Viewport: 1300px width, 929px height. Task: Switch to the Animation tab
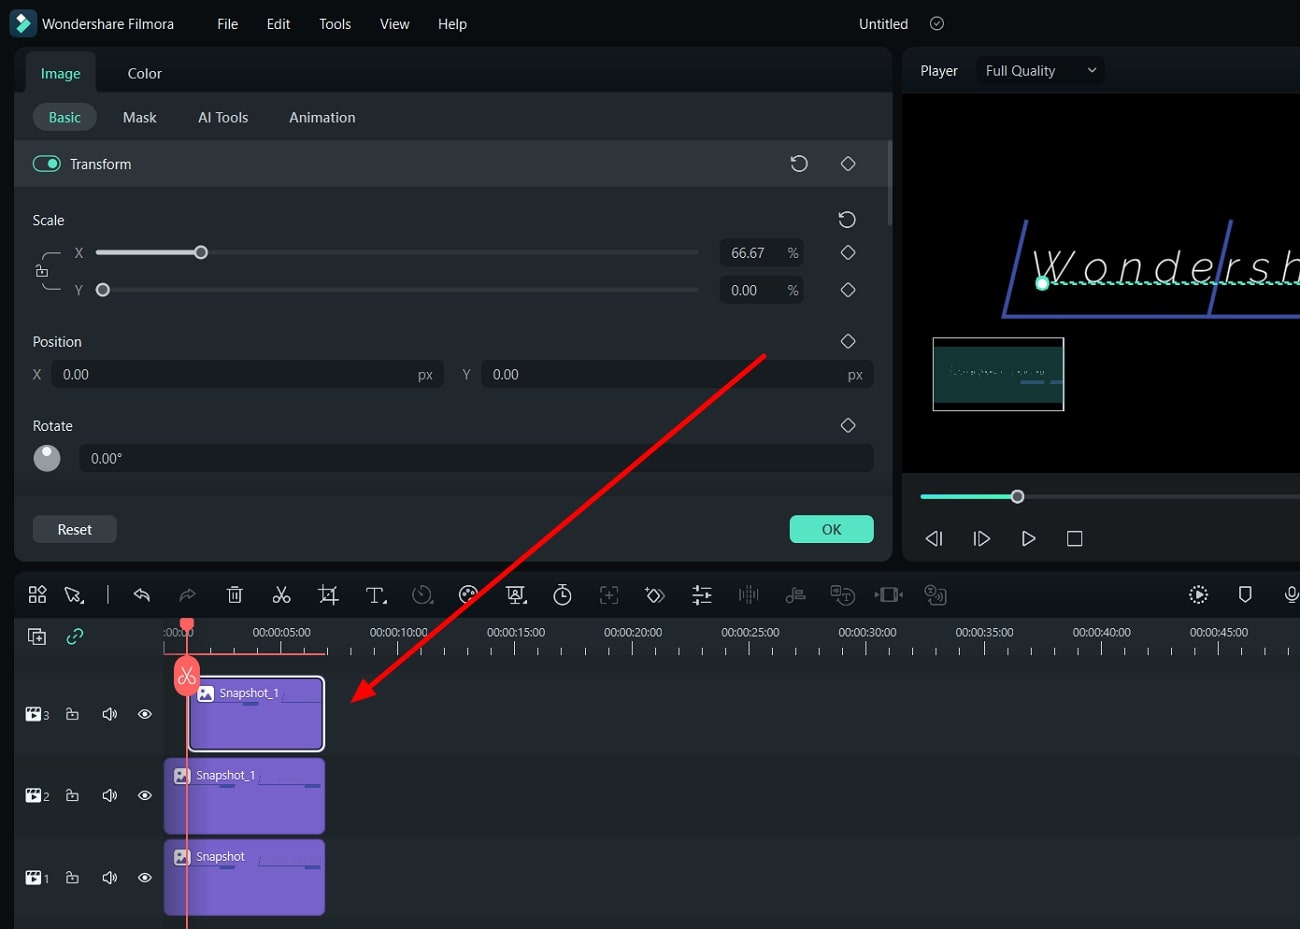pyautogui.click(x=322, y=118)
